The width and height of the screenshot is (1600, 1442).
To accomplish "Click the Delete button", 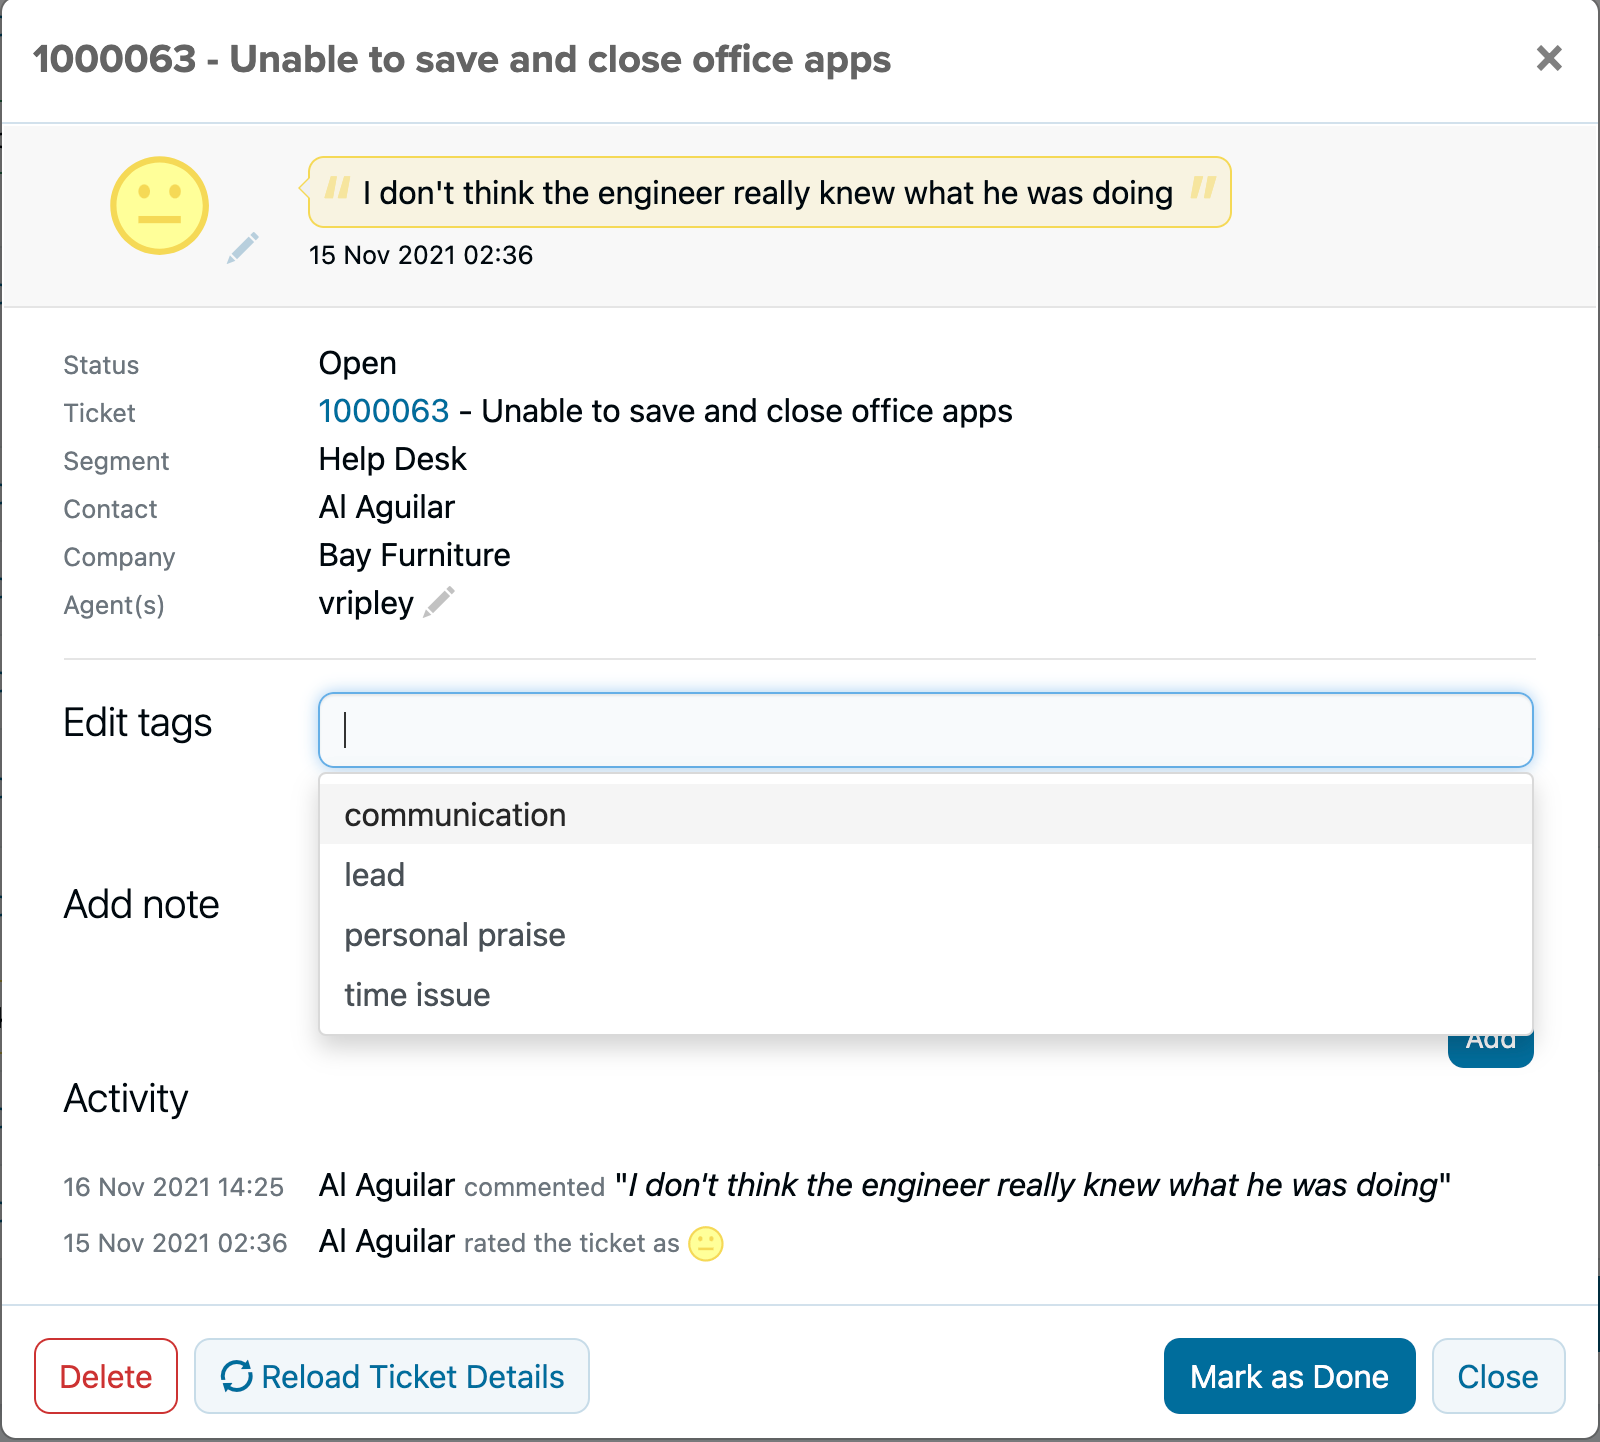I will 106,1376.
